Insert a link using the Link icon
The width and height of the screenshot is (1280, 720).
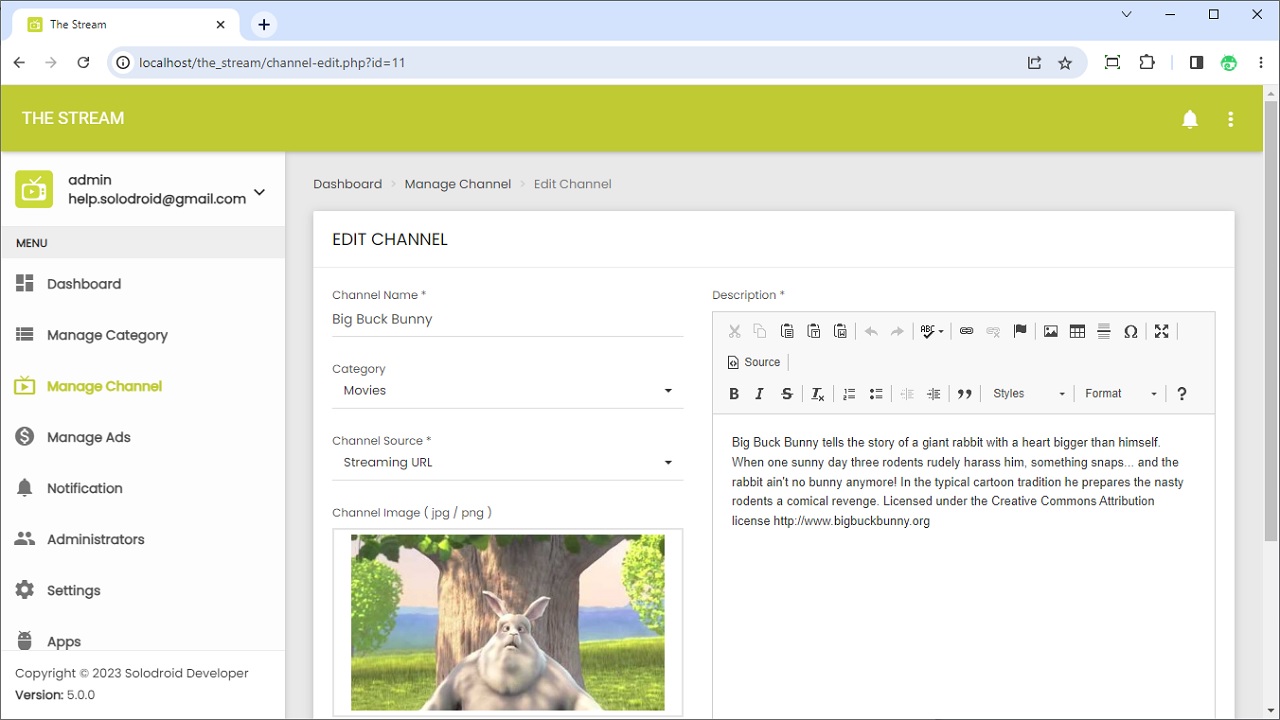tap(966, 332)
